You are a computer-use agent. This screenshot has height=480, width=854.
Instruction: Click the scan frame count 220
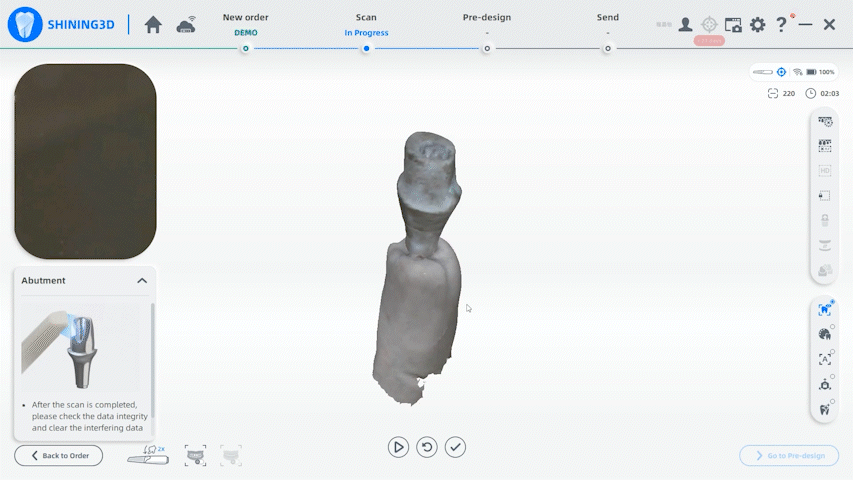pos(781,94)
